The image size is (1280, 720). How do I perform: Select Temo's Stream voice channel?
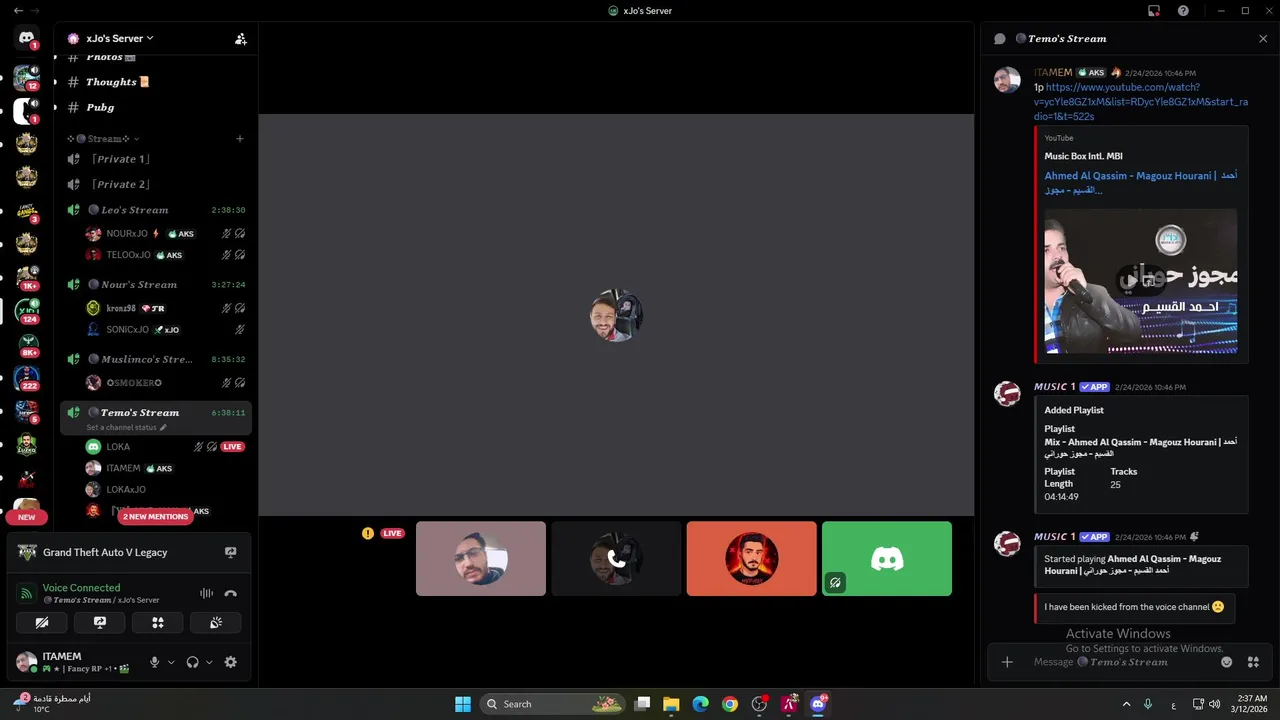[x=140, y=412]
